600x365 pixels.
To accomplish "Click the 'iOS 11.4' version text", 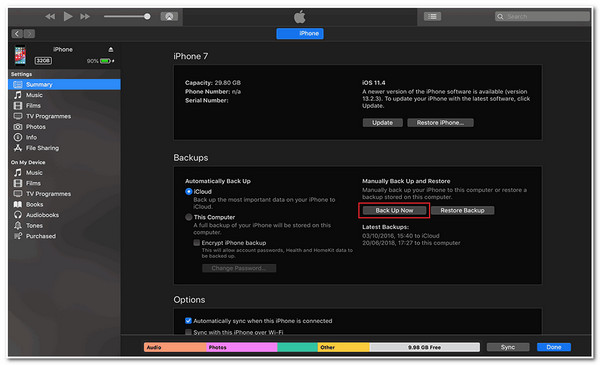I will (x=373, y=83).
